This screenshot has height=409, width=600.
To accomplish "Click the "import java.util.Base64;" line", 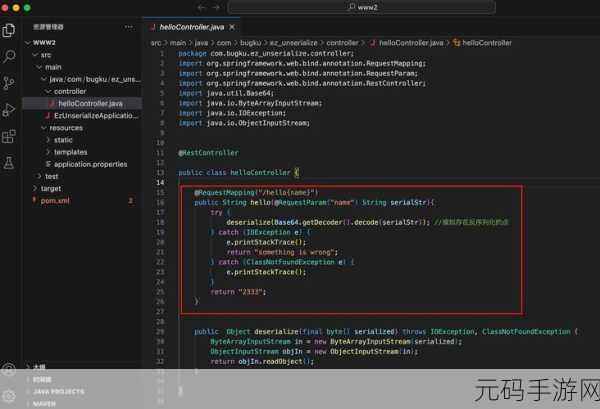I will coord(226,93).
